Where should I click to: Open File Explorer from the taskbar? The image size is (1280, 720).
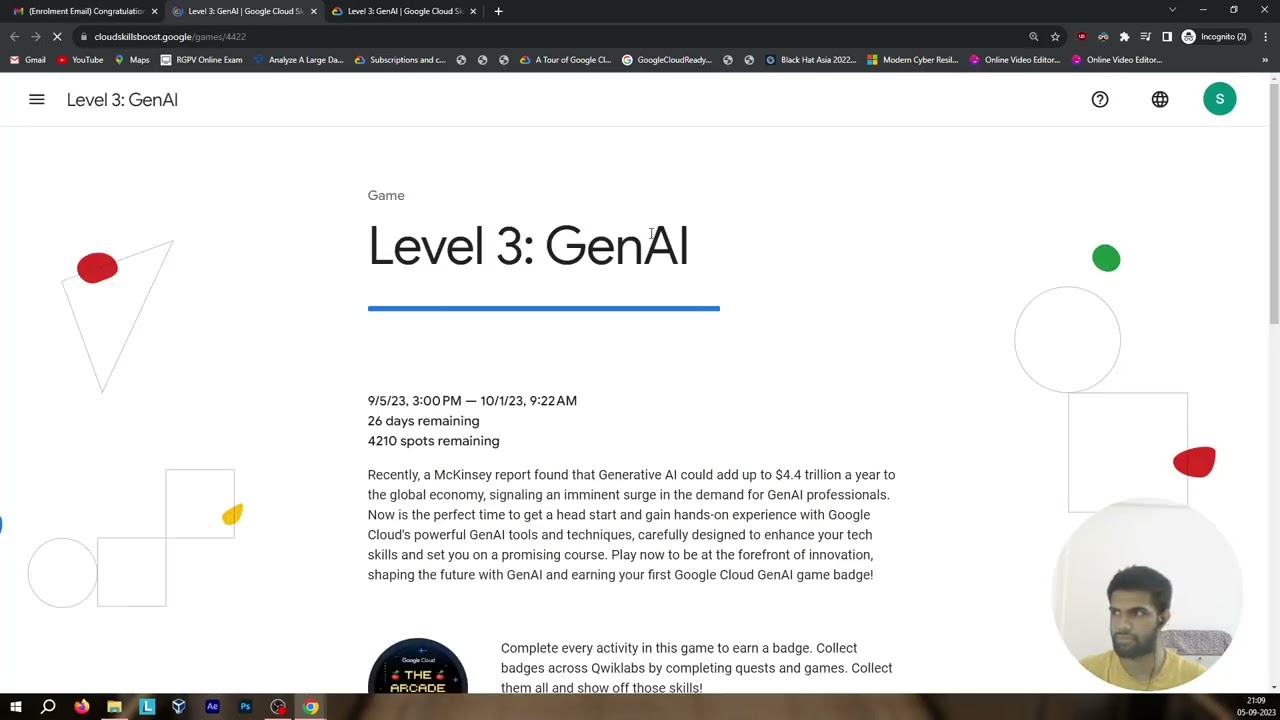pyautogui.click(x=114, y=707)
